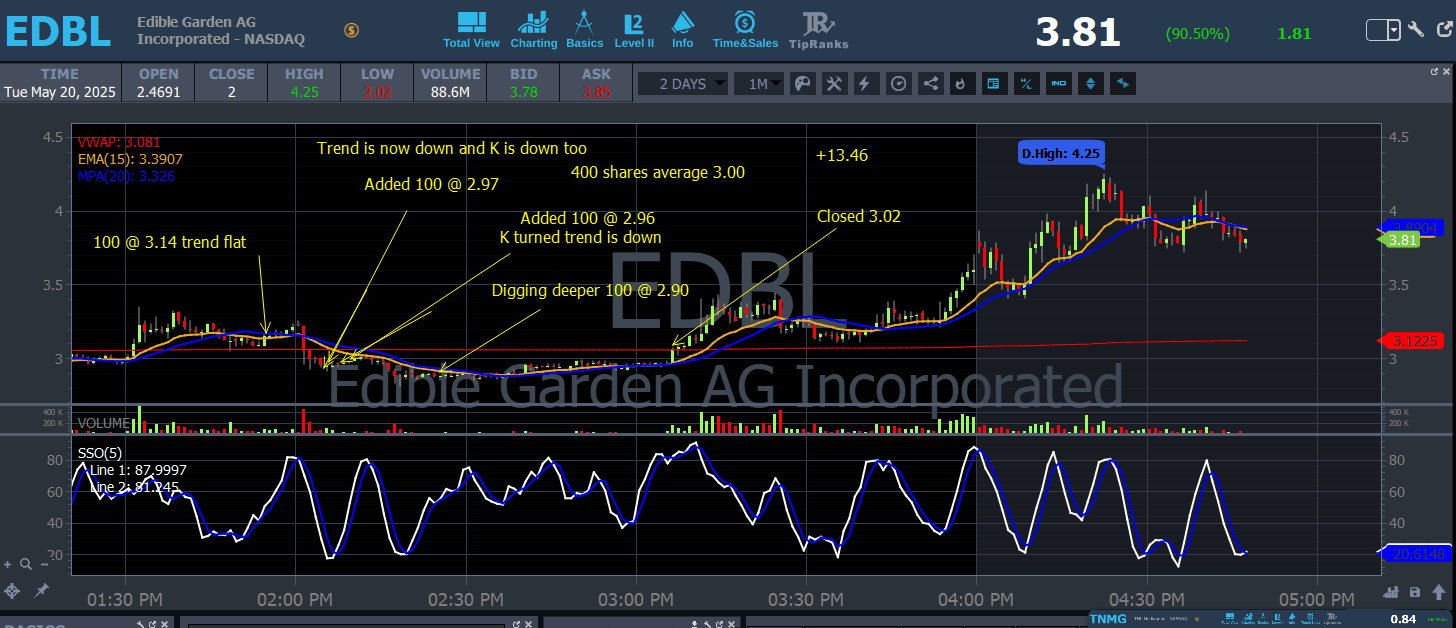Zoom in the chart with plus icon
This screenshot has height=628, width=1456.
(x=9, y=563)
